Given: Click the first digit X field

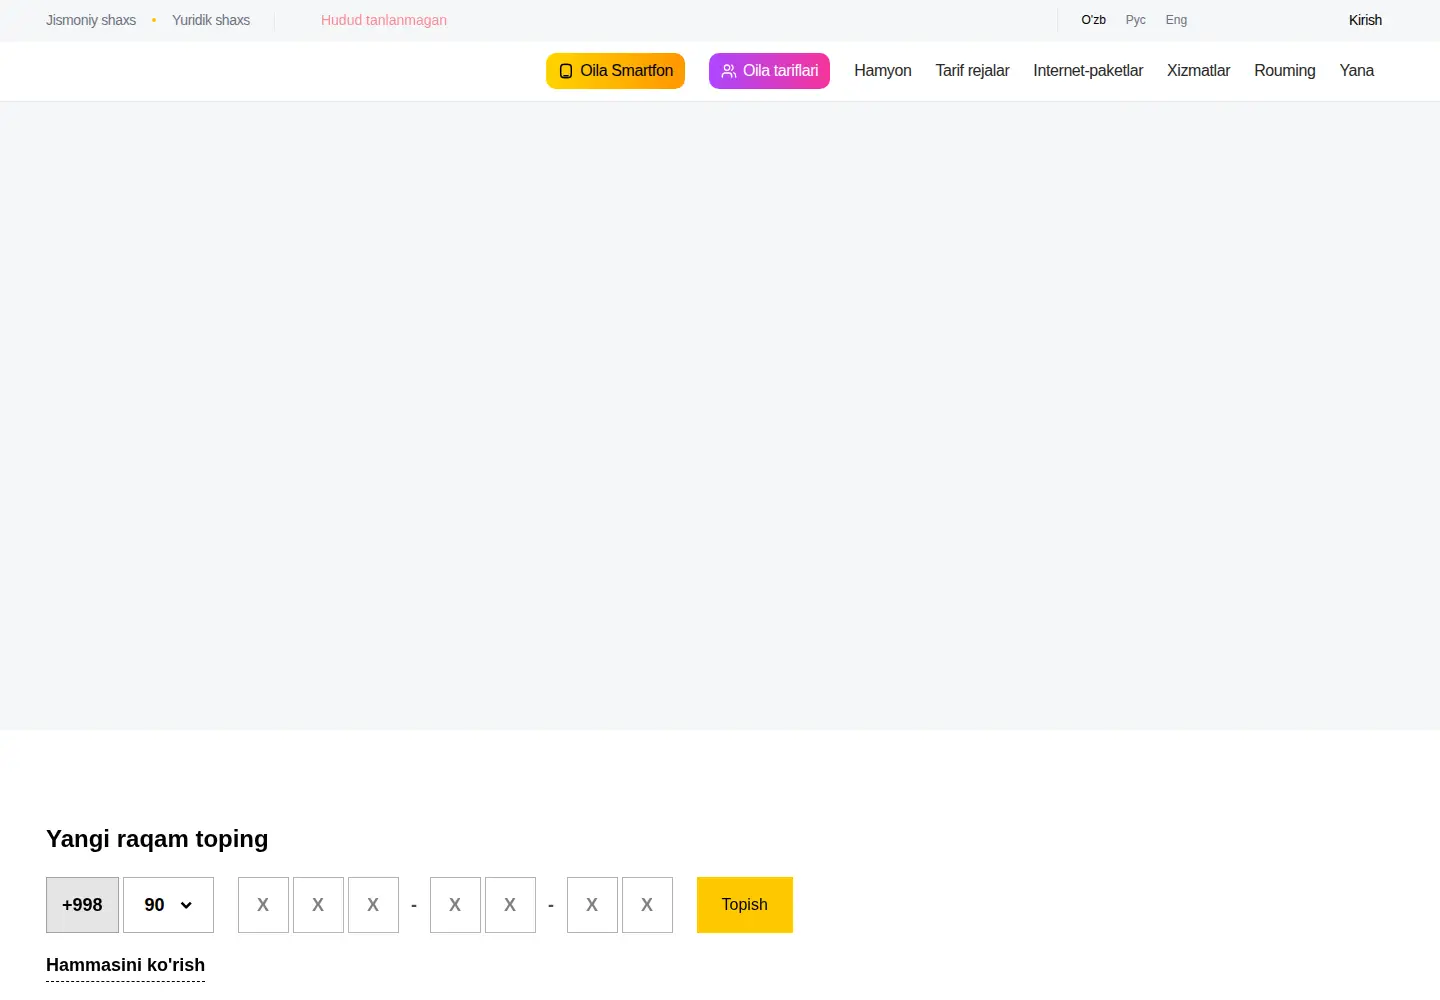Looking at the screenshot, I should [263, 905].
